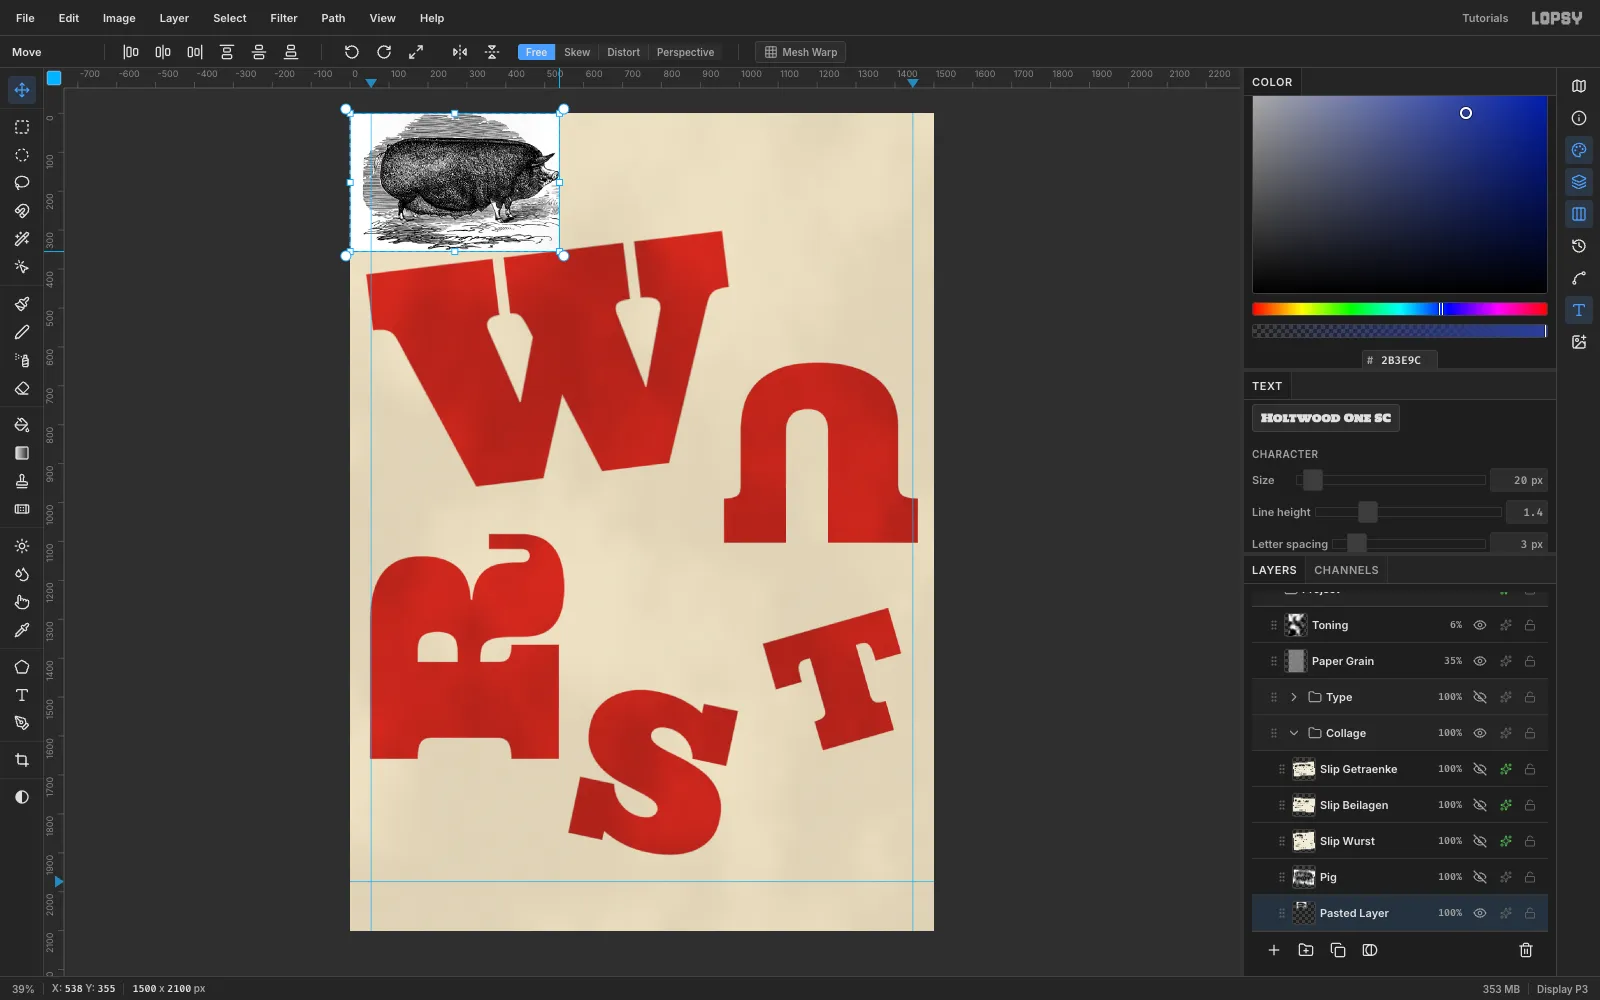Enable Perspective transform mode

pyautogui.click(x=685, y=52)
